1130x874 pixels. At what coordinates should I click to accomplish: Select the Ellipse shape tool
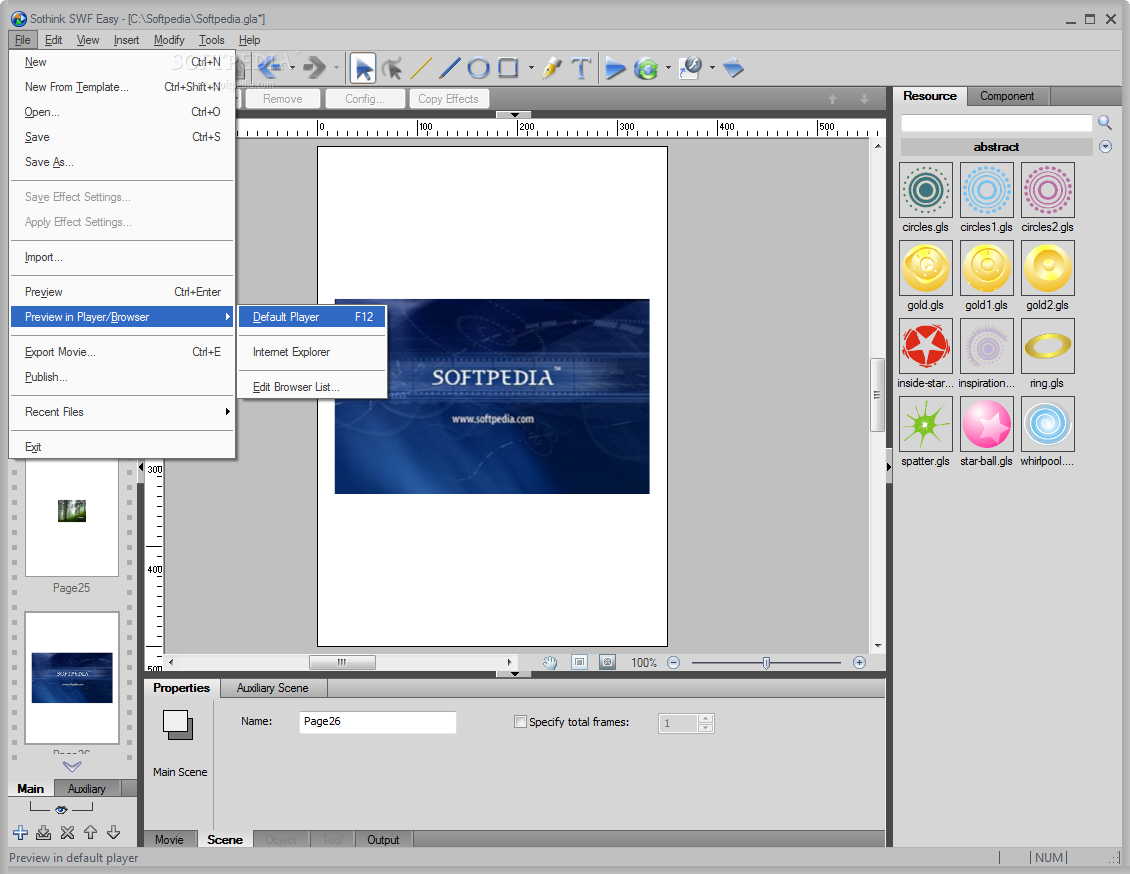point(479,68)
